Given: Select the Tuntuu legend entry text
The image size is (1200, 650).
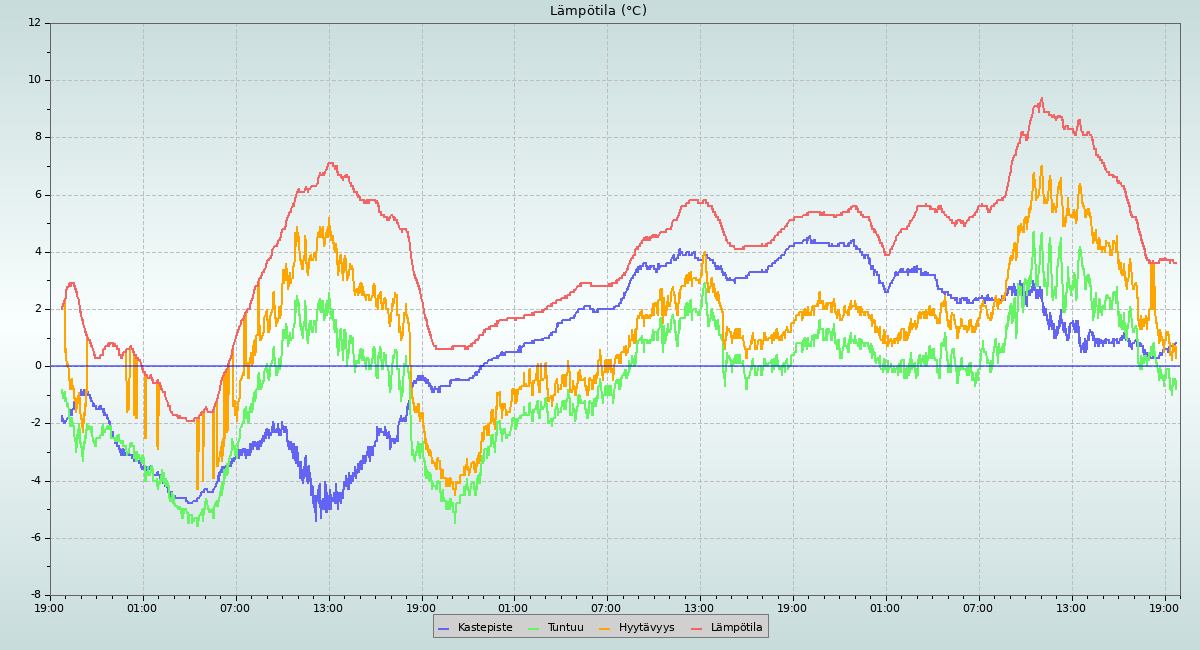Looking at the screenshot, I should tap(565, 627).
